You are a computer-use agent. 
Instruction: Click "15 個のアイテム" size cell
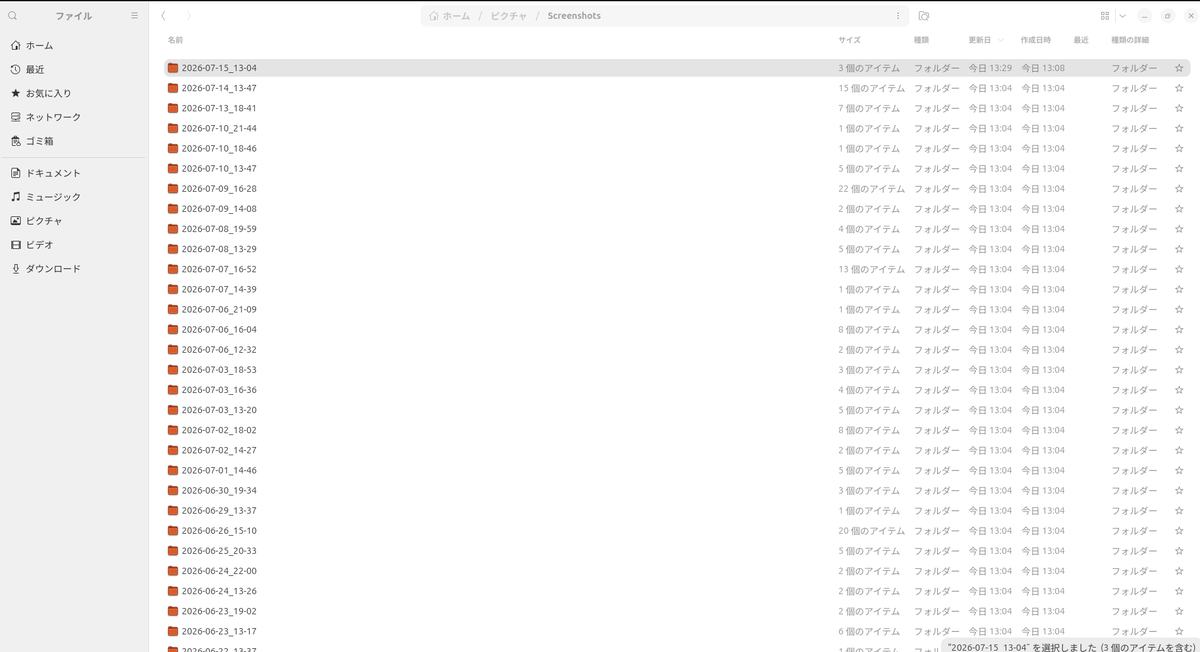871,88
